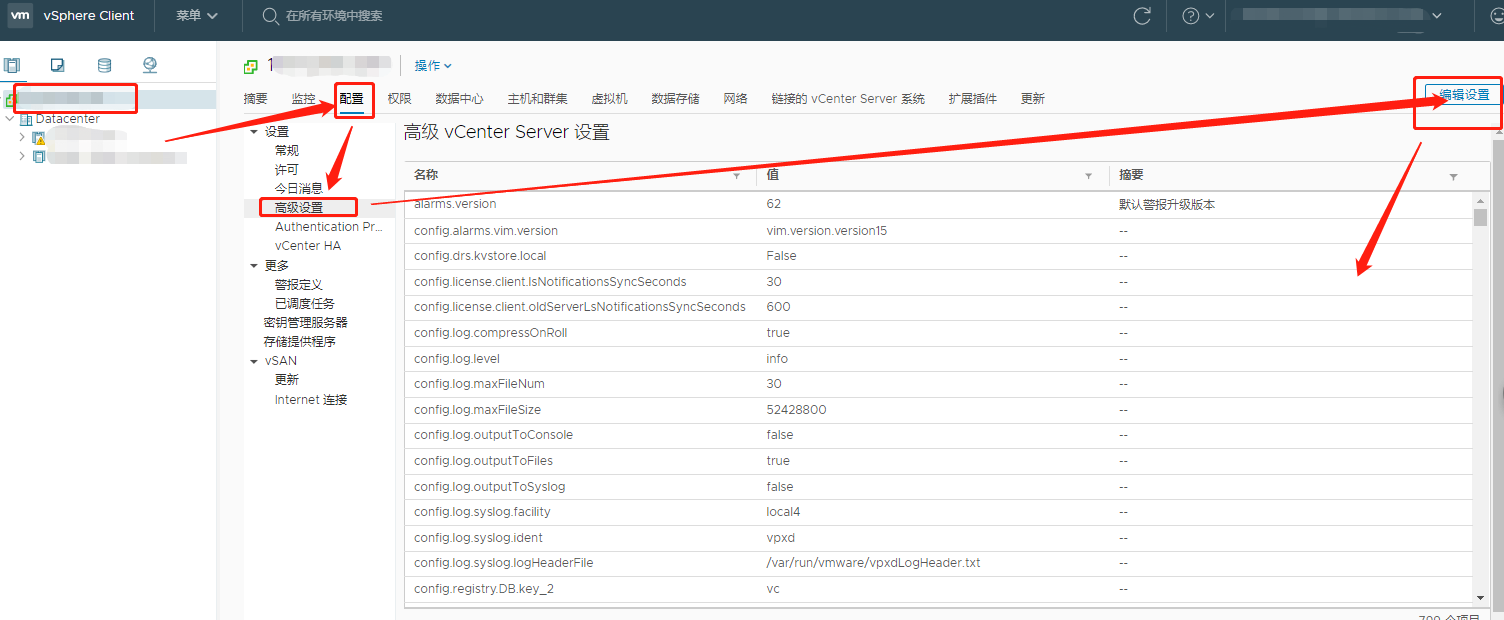This screenshot has height=620, width=1504.
Task: Select 高级设置 in settings list
Action: click(299, 207)
